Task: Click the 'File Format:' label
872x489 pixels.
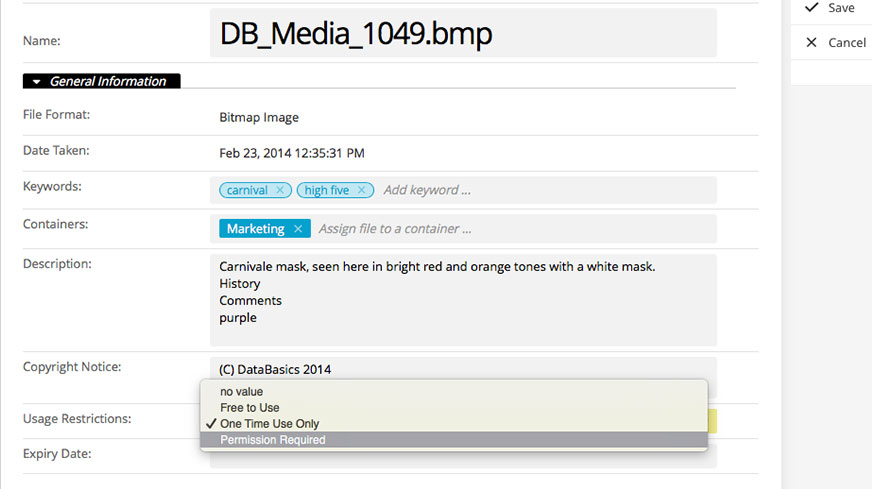Action: click(x=56, y=115)
